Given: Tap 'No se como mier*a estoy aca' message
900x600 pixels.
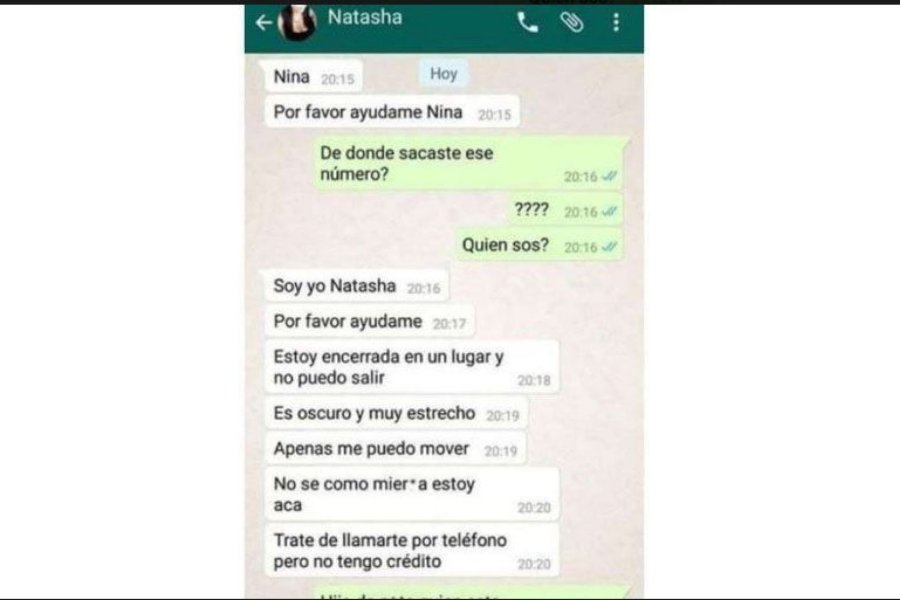Looking at the screenshot, I should tap(412, 494).
